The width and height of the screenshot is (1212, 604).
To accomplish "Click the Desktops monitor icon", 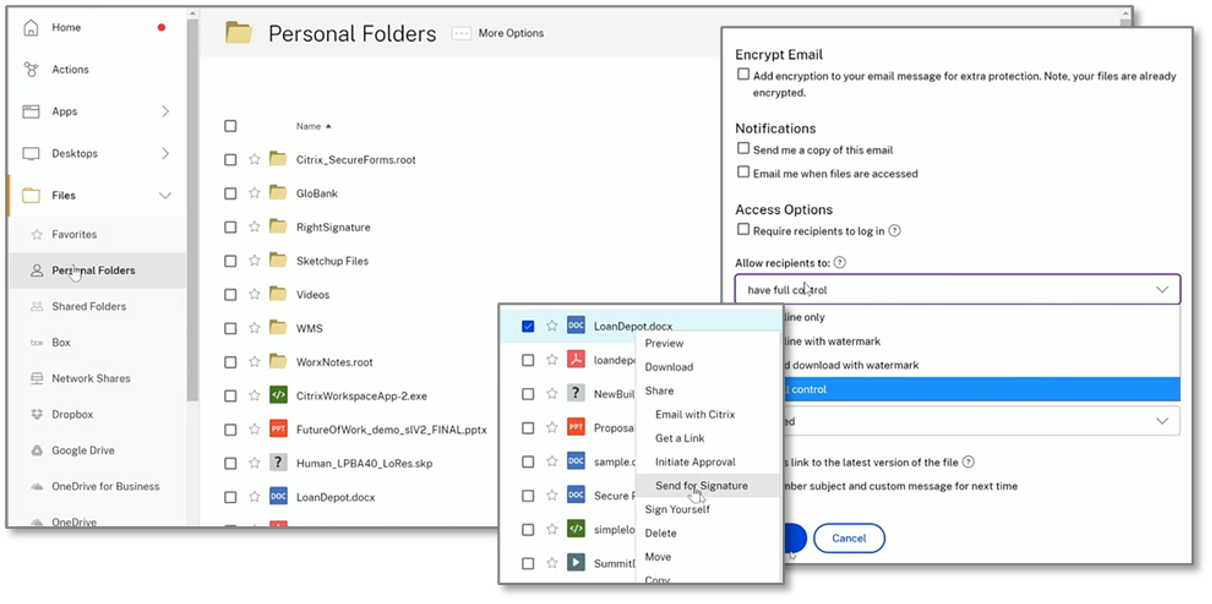I will click(31, 153).
